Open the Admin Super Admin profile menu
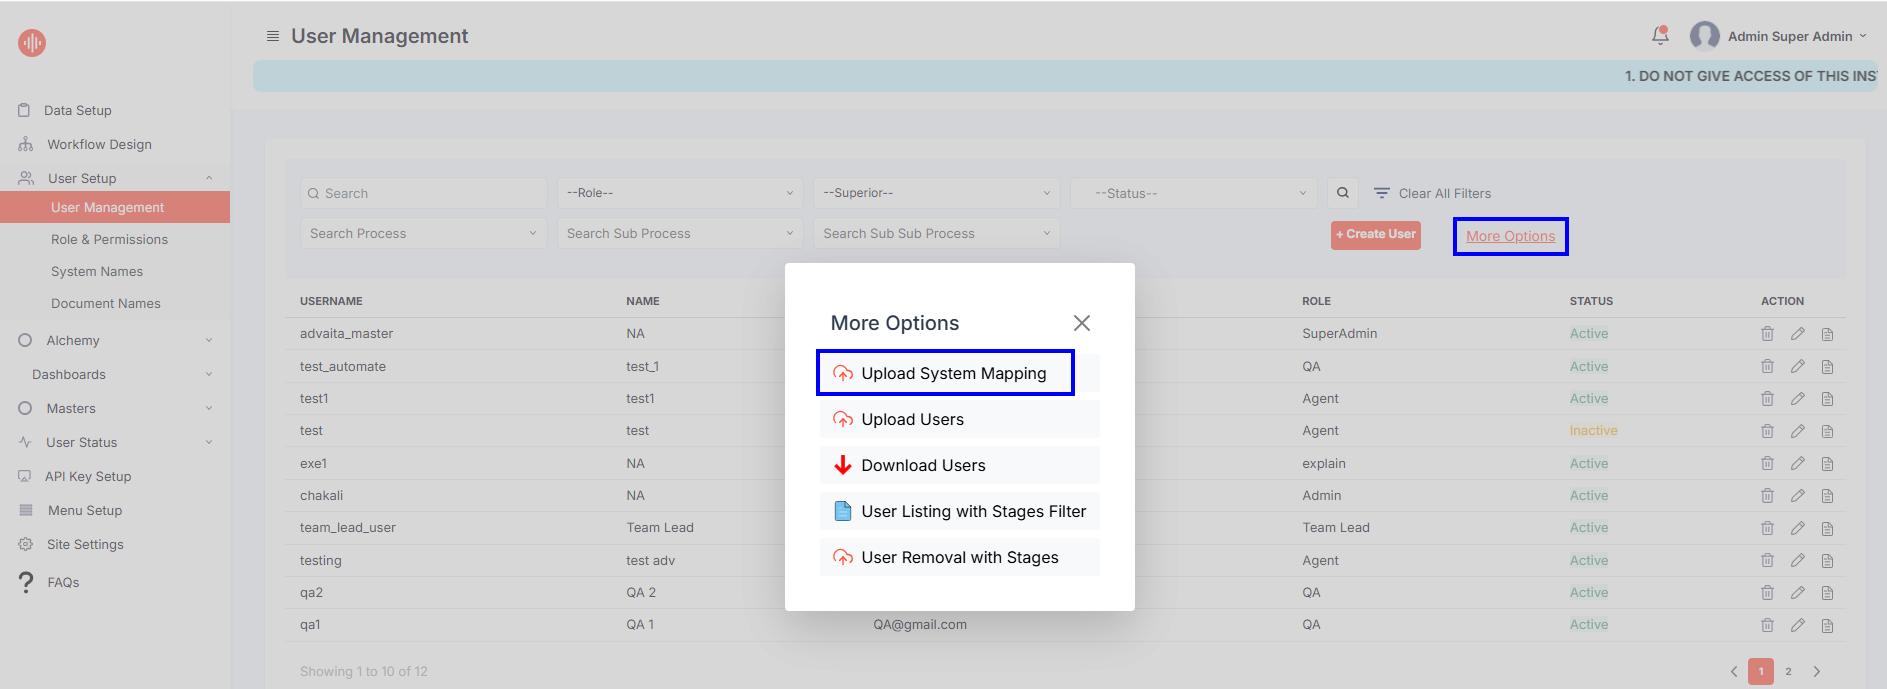 pyautogui.click(x=1778, y=36)
